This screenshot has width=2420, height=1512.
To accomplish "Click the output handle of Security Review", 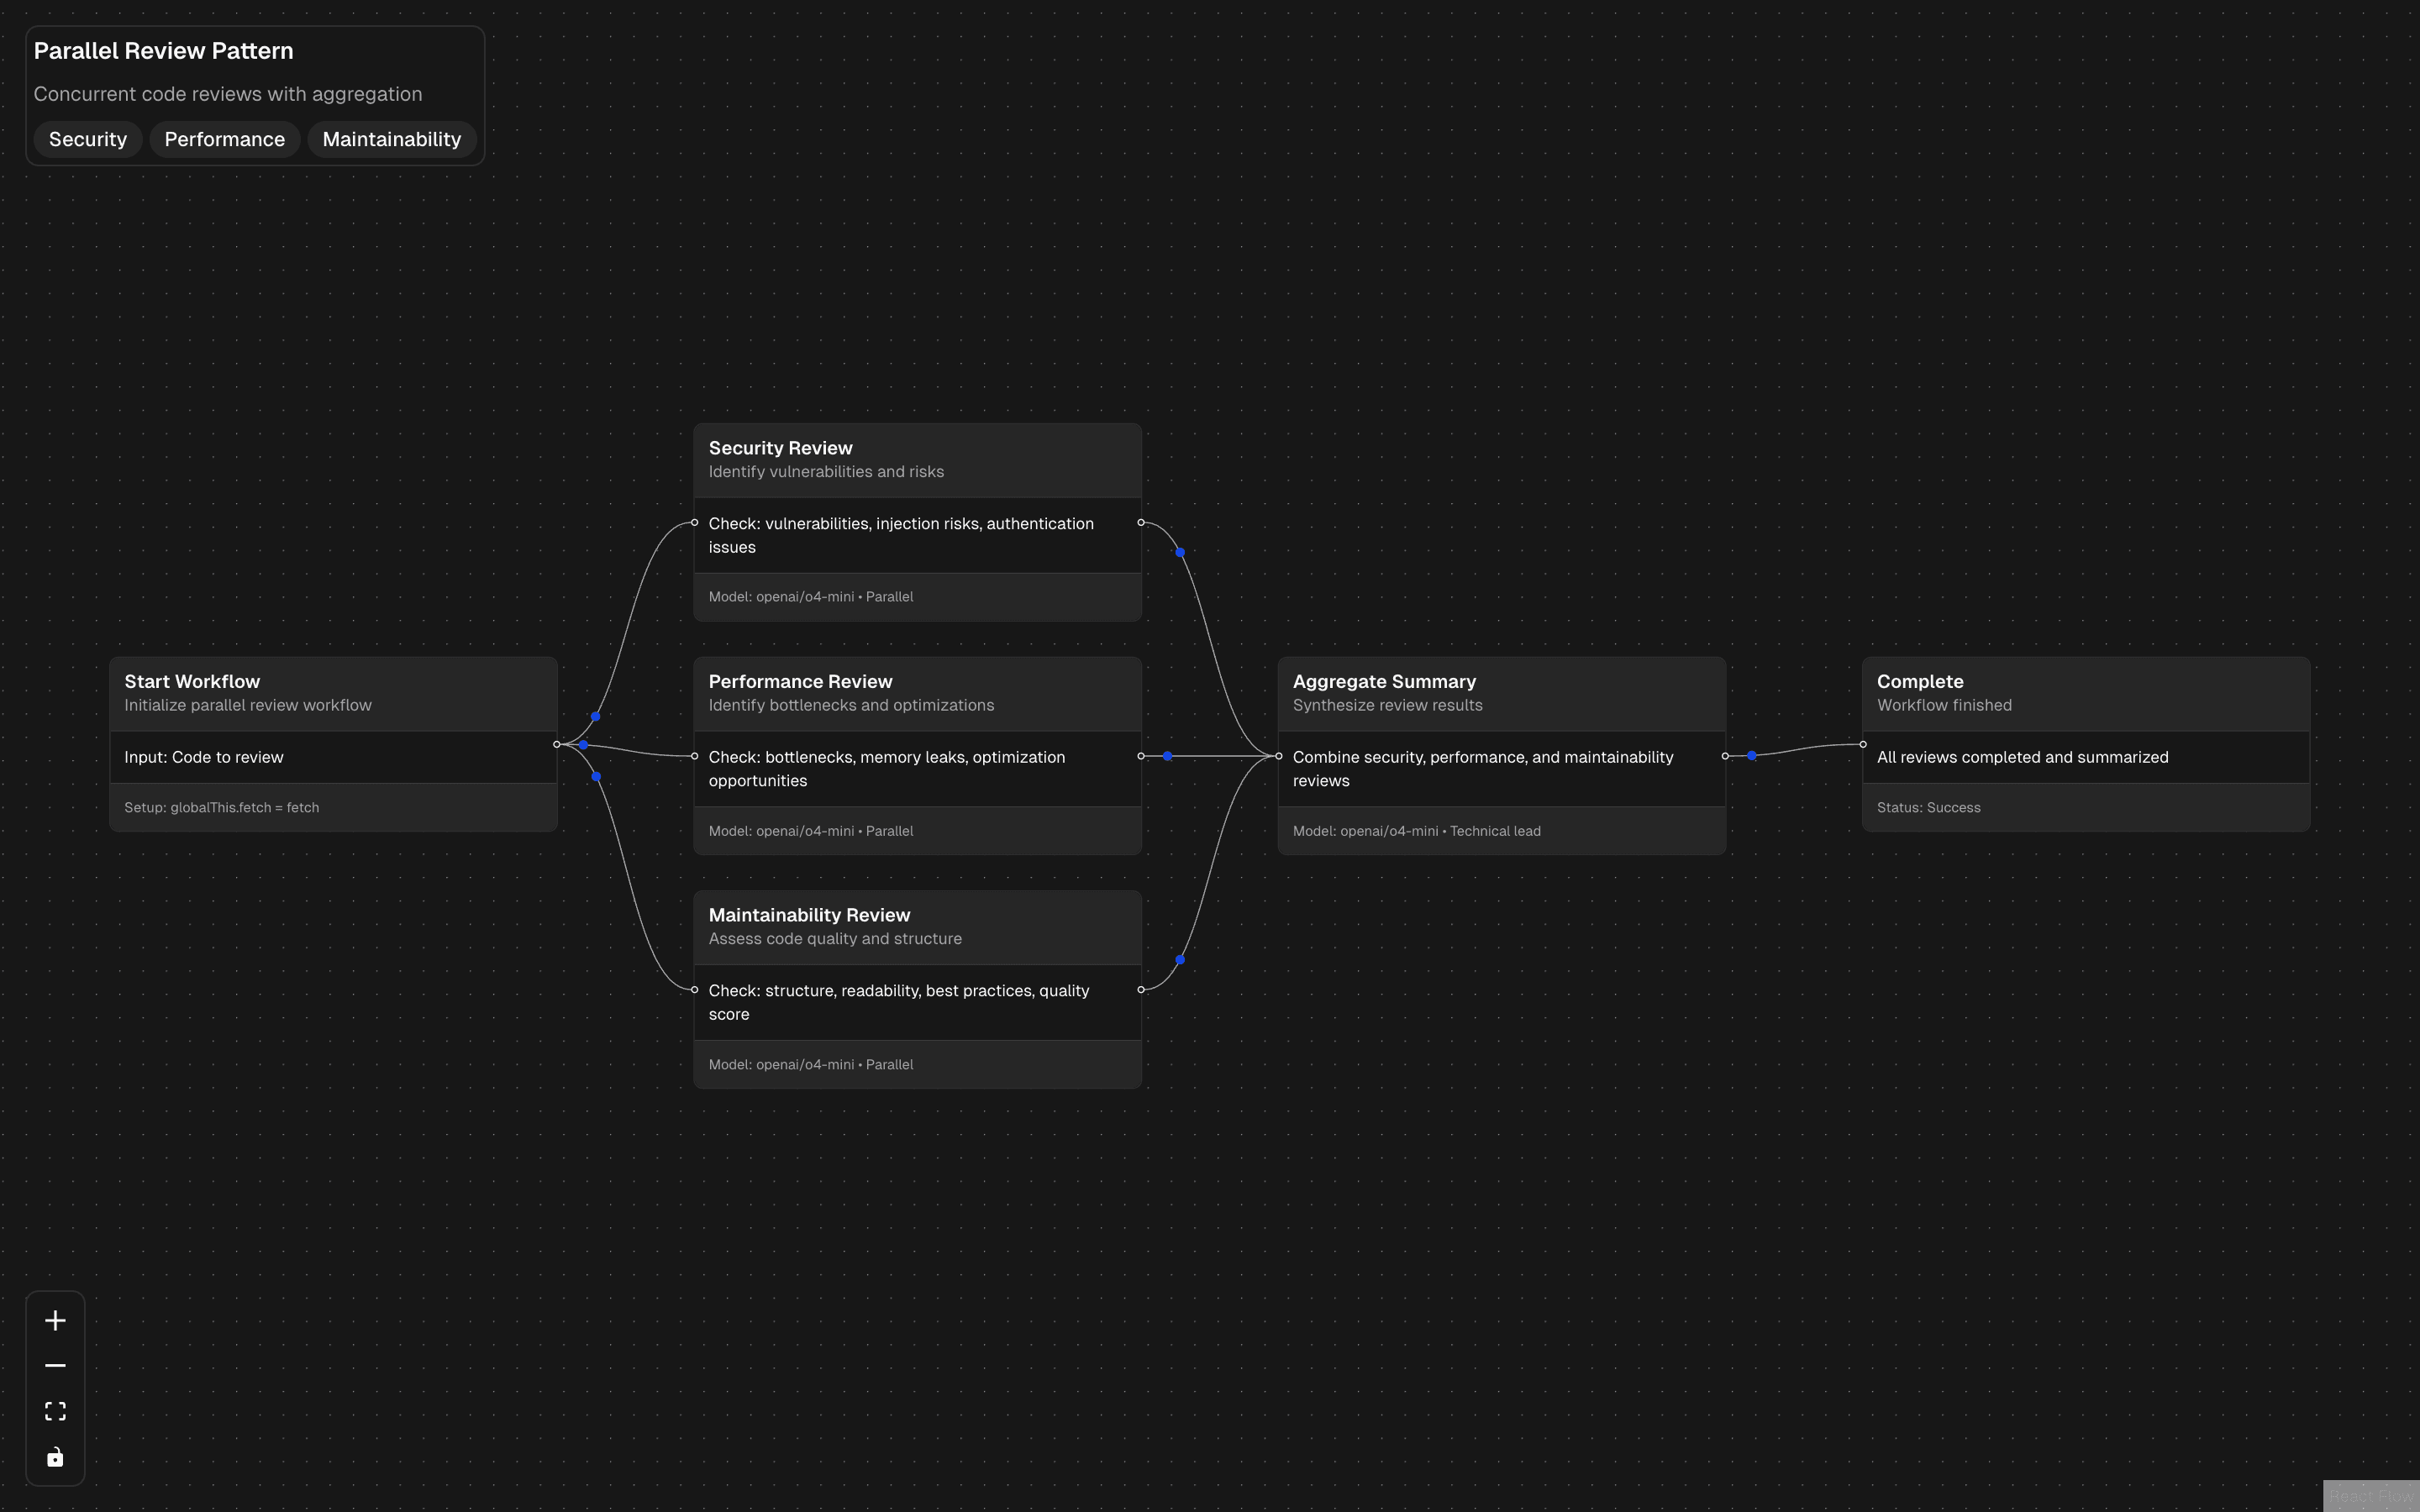I will (1141, 522).
